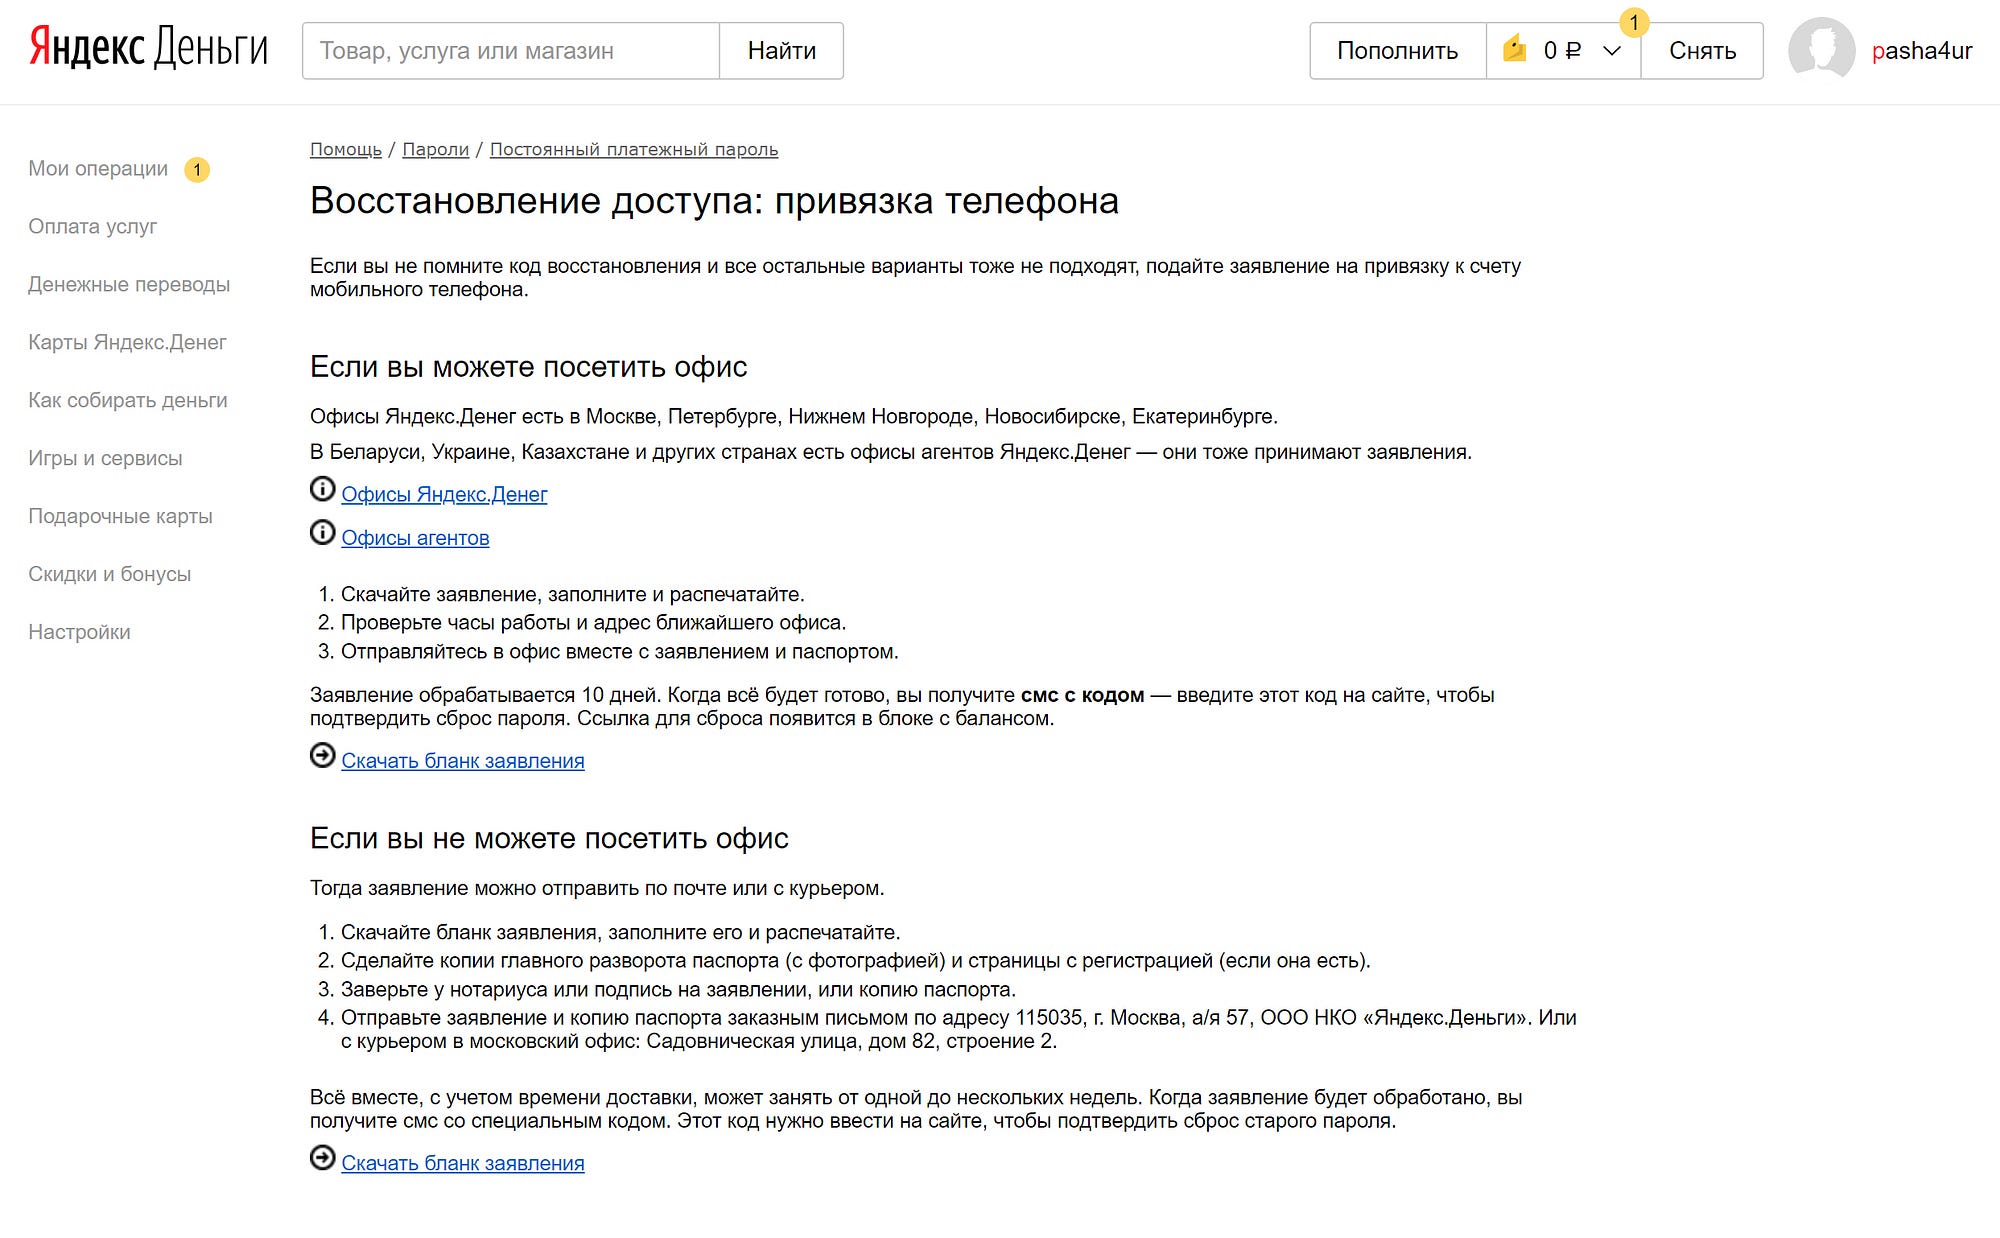Click line В Беларуси, Украине, Казахстане
This screenshot has height=1238, width=2000.
891,452
